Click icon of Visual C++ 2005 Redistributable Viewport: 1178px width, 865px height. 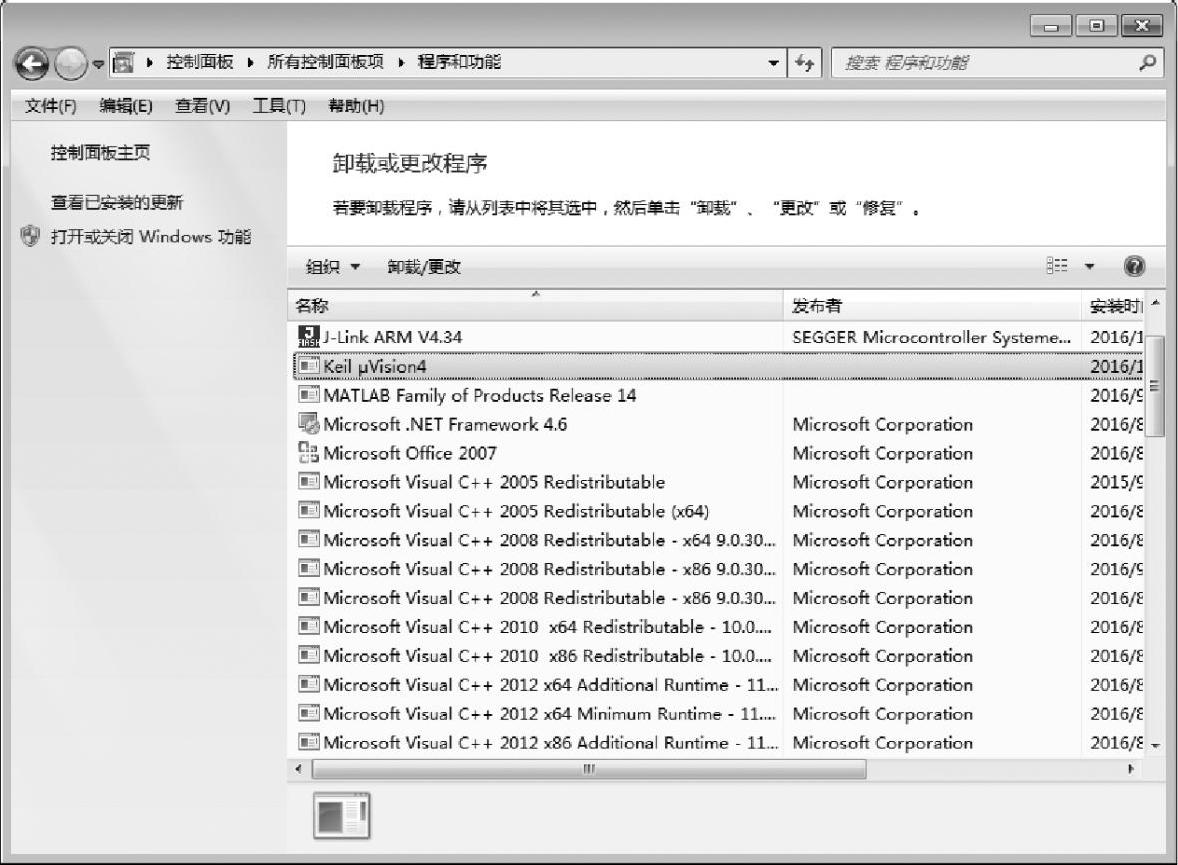click(309, 481)
